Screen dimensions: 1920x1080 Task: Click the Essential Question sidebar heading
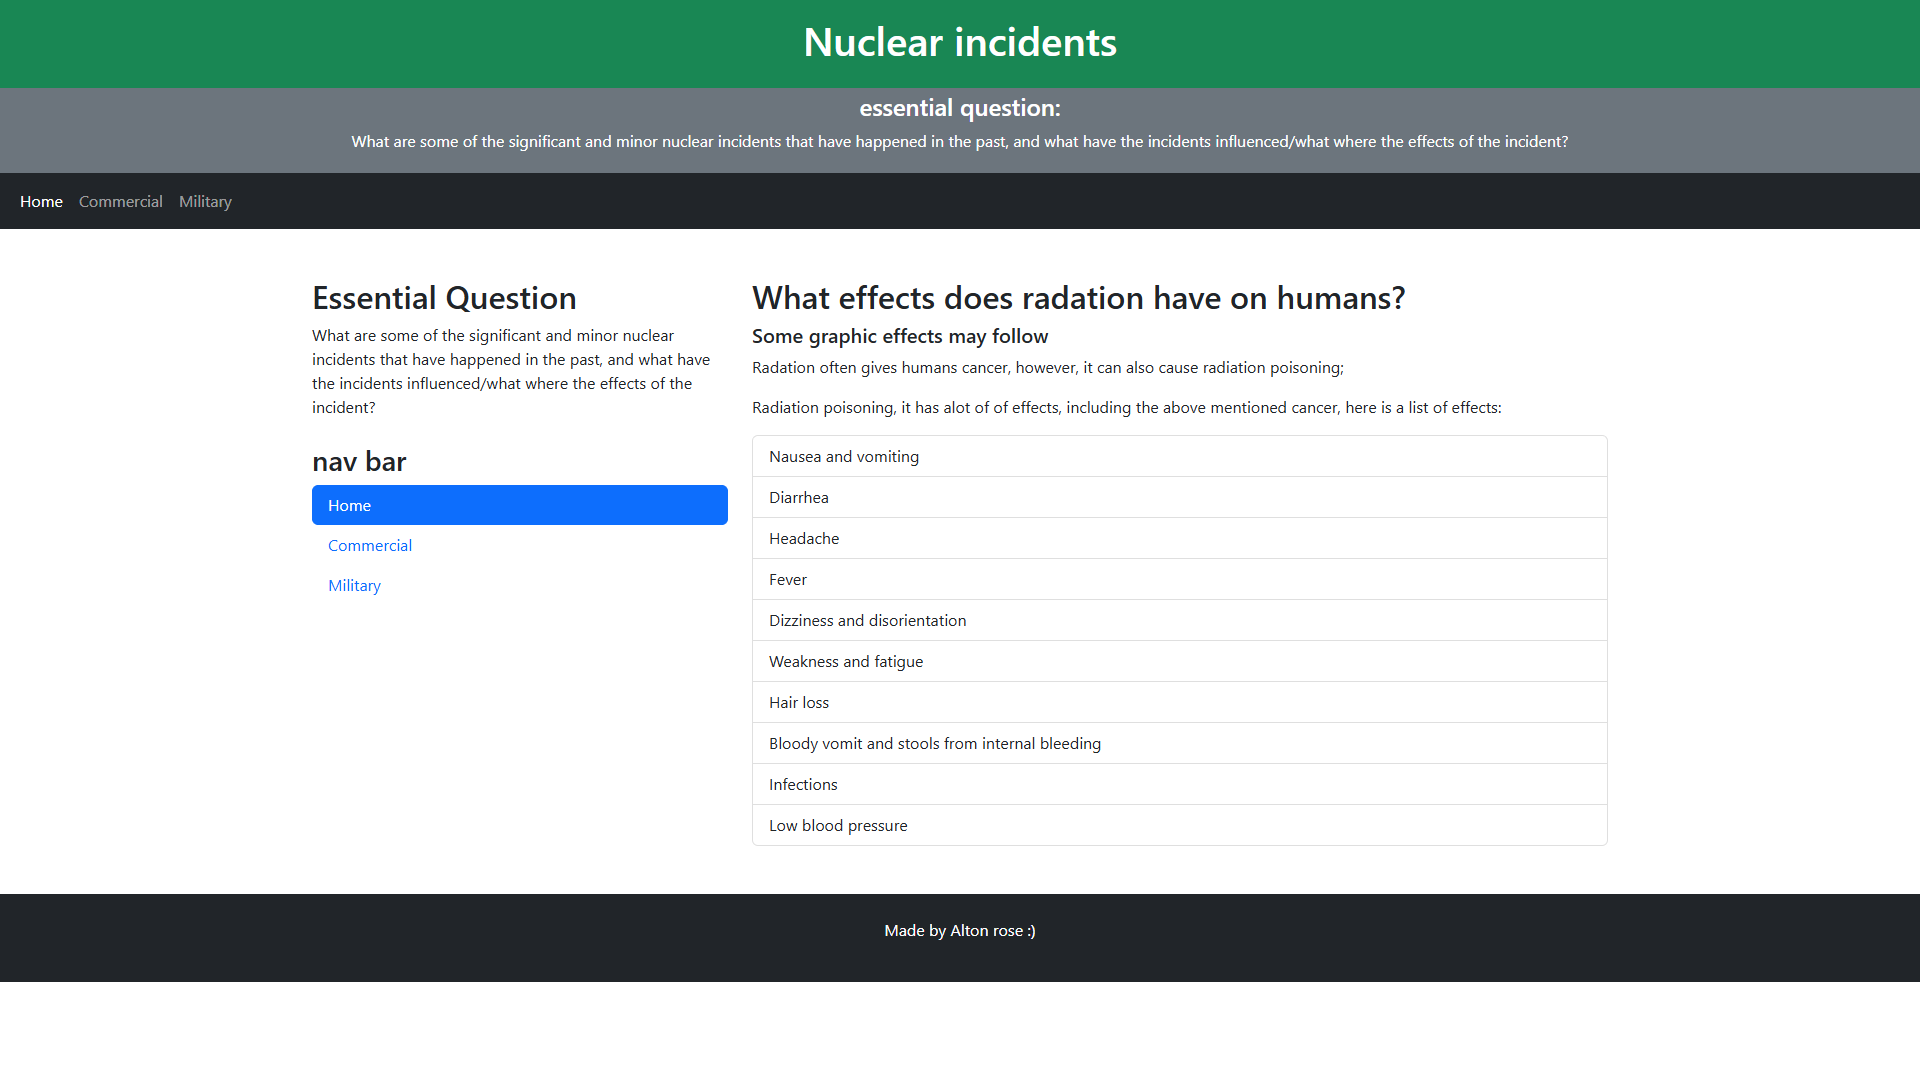pos(444,298)
